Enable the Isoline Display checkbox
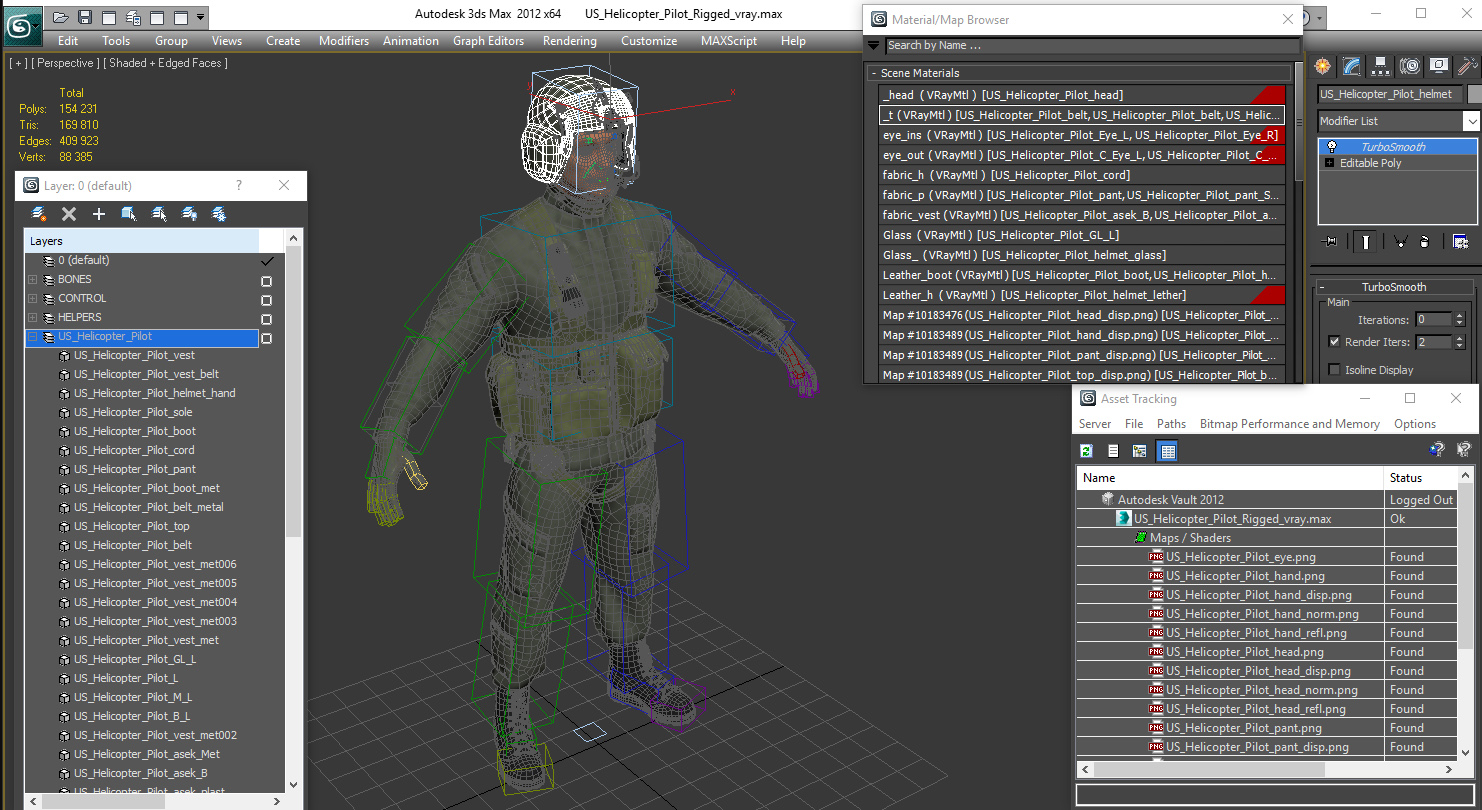Screen dimensions: 1482x810 1334,370
